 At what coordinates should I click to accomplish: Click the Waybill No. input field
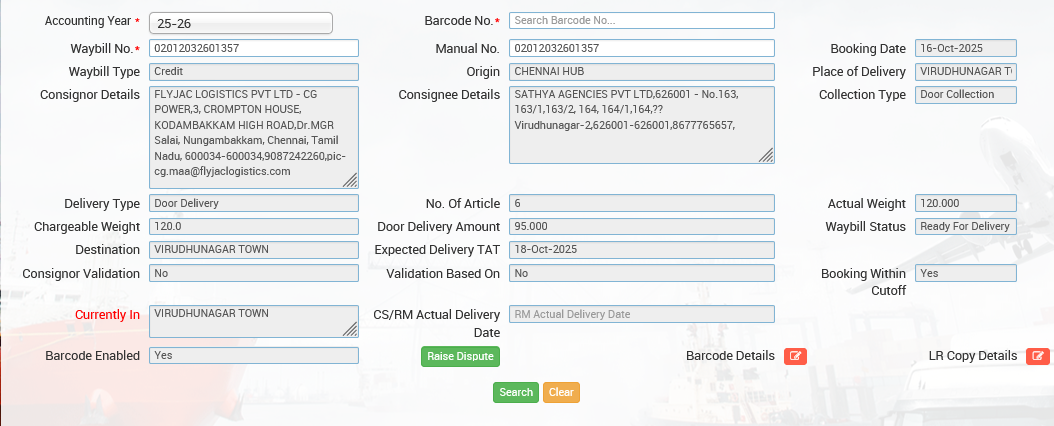pos(253,48)
